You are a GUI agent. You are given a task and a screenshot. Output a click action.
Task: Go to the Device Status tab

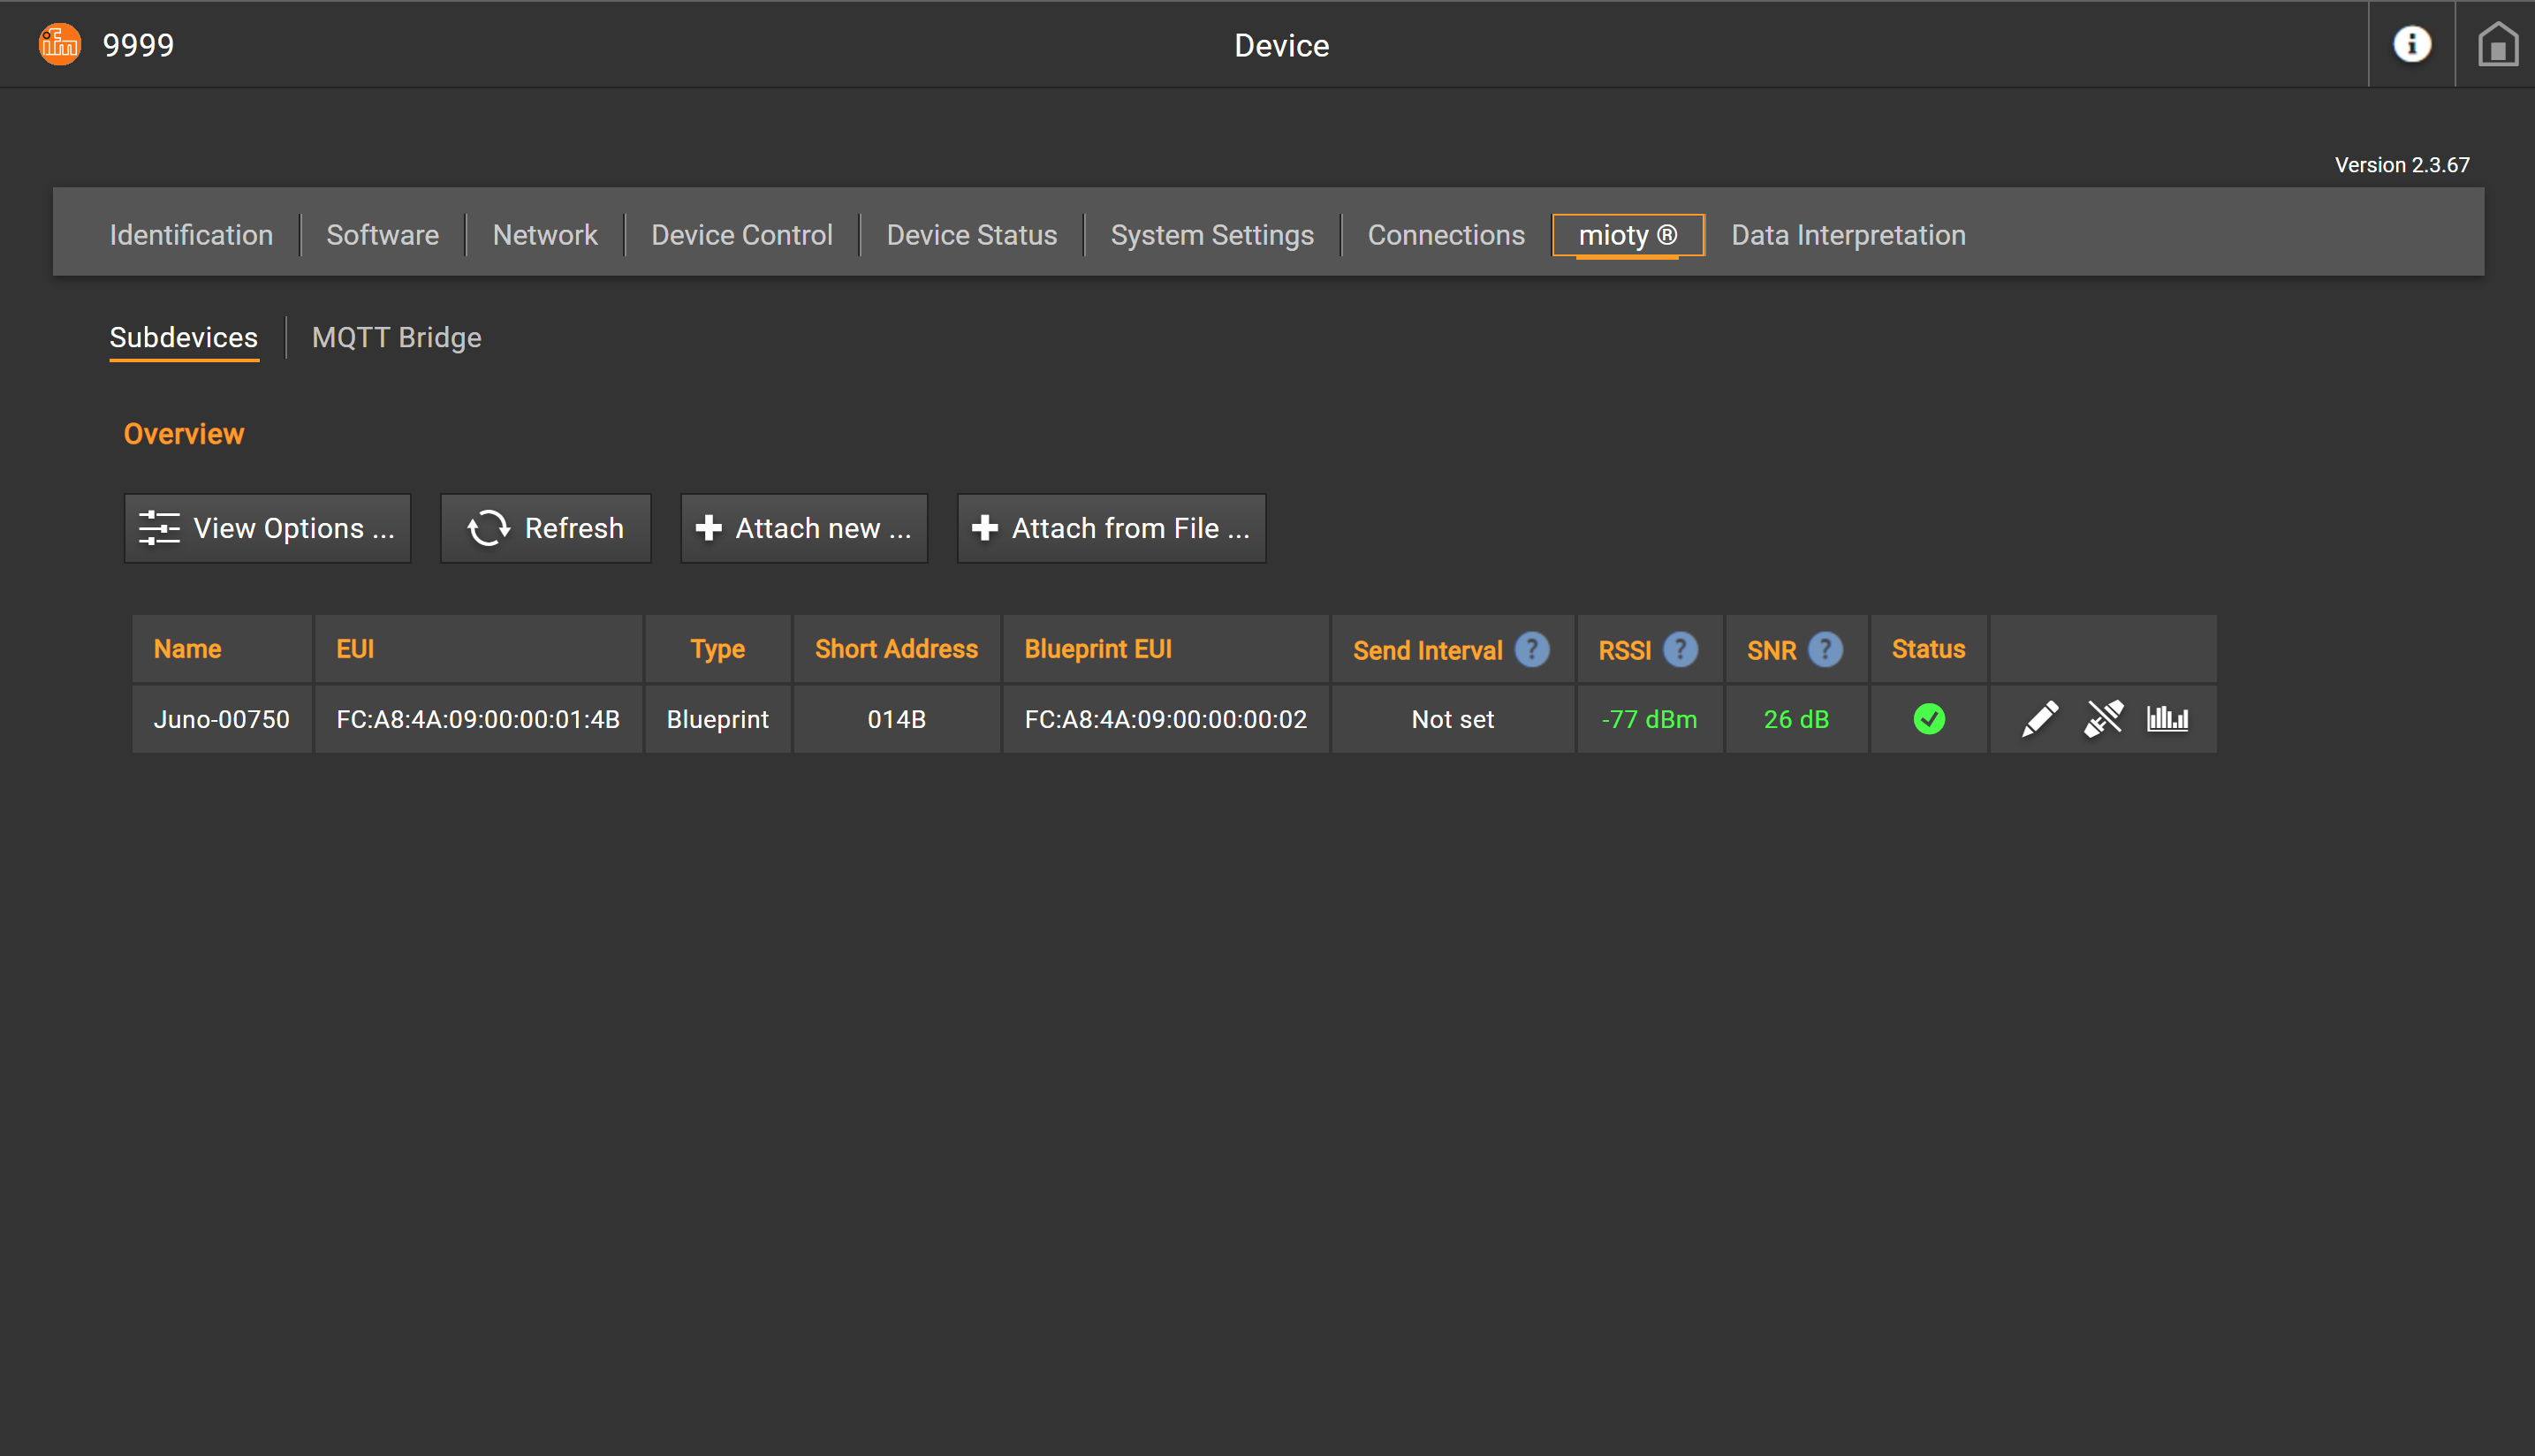click(x=971, y=235)
